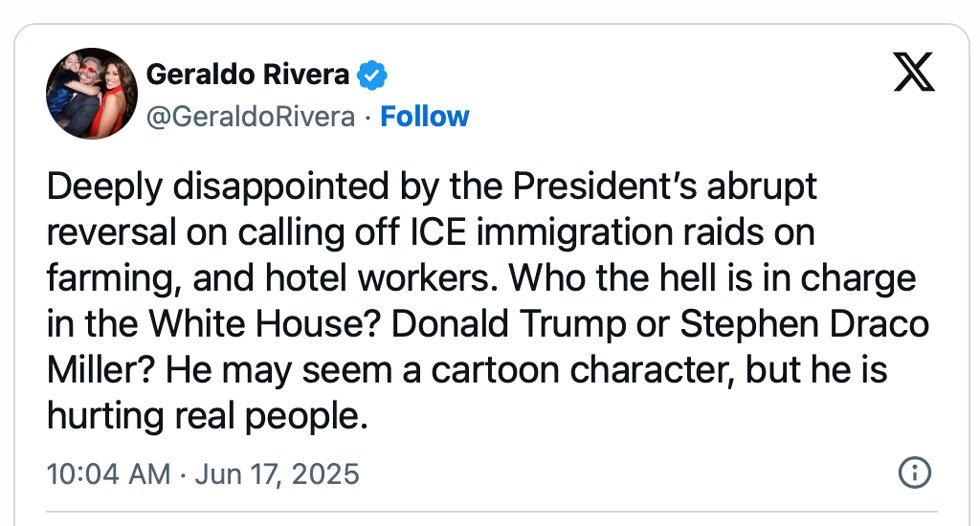This screenshot has height=526, width=980.
Task: Click the X logo in the tweet corner
Action: (x=914, y=72)
